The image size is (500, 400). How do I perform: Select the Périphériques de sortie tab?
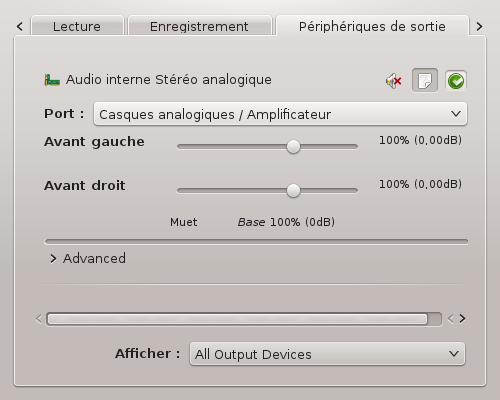point(372,26)
